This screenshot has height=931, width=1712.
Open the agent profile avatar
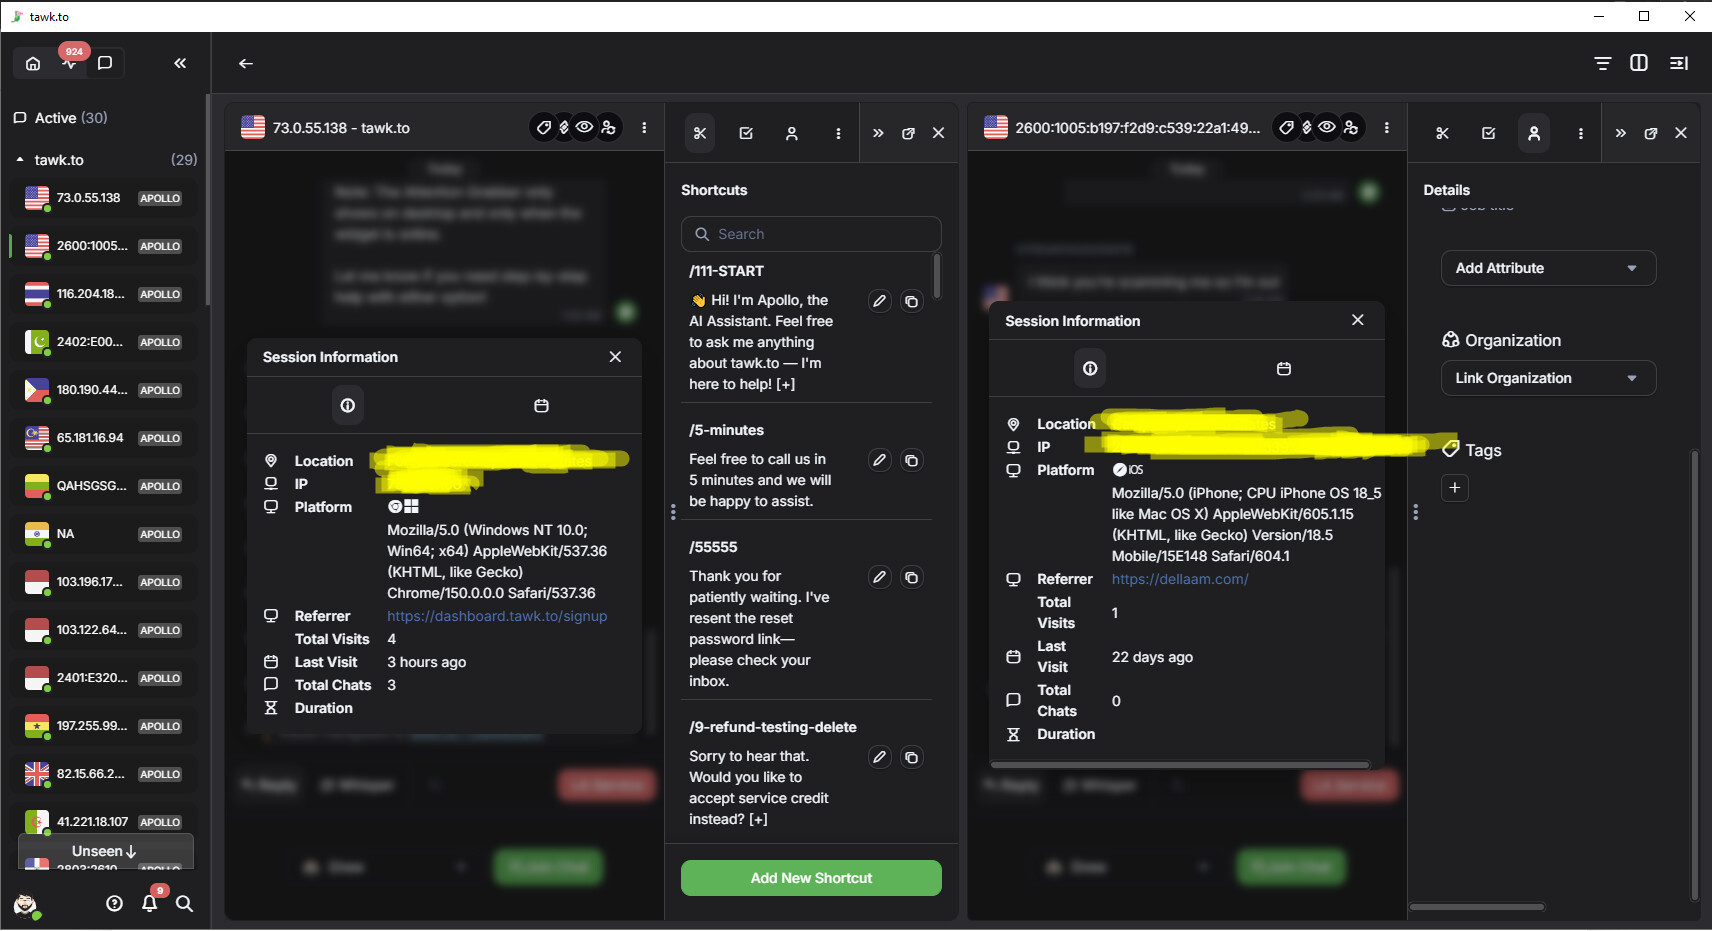pyautogui.click(x=26, y=905)
